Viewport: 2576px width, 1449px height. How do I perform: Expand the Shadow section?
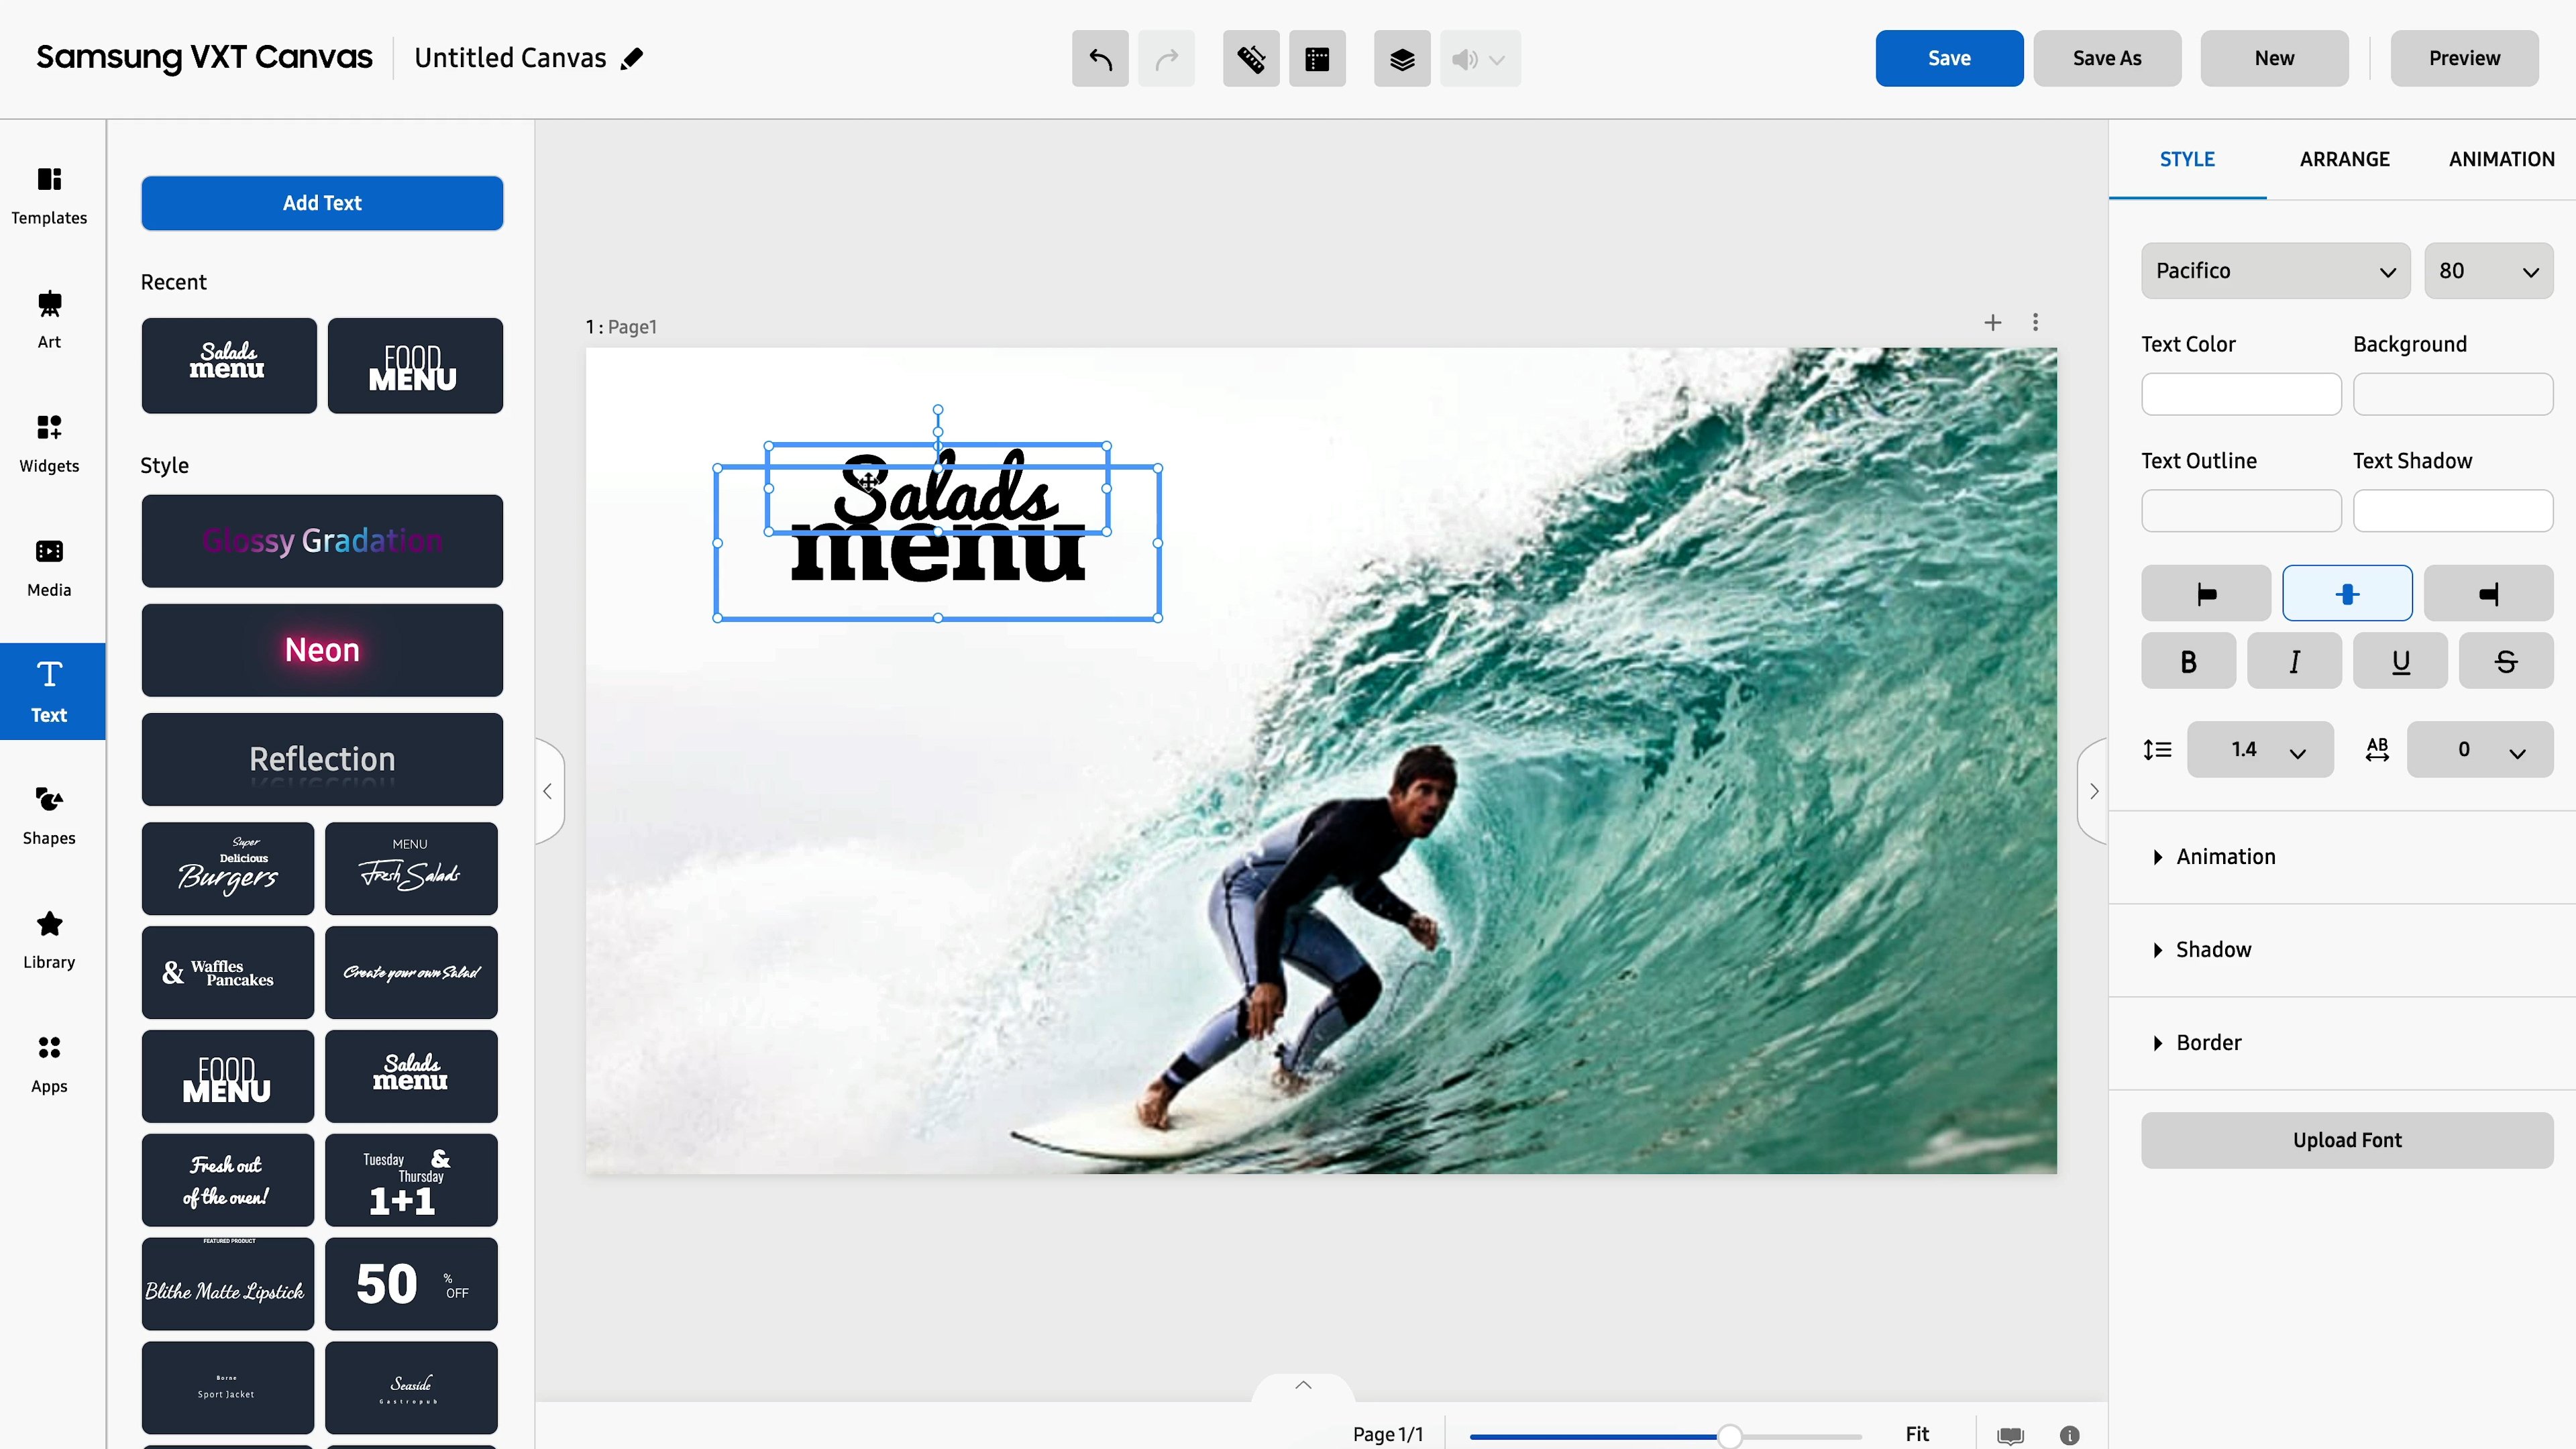point(2213,950)
